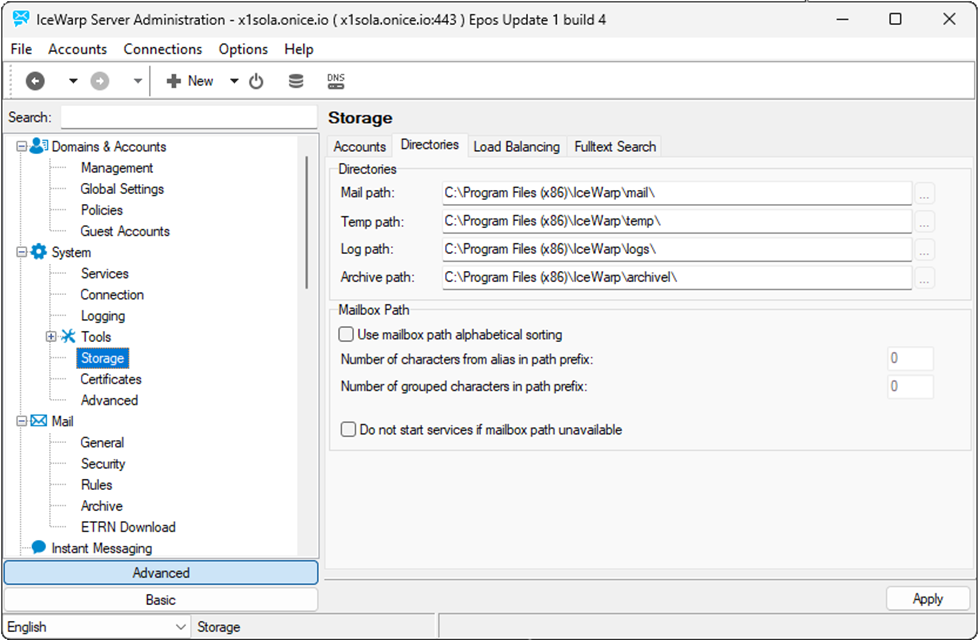Open the English language dropdown
The height and width of the screenshot is (640, 980).
(x=96, y=627)
